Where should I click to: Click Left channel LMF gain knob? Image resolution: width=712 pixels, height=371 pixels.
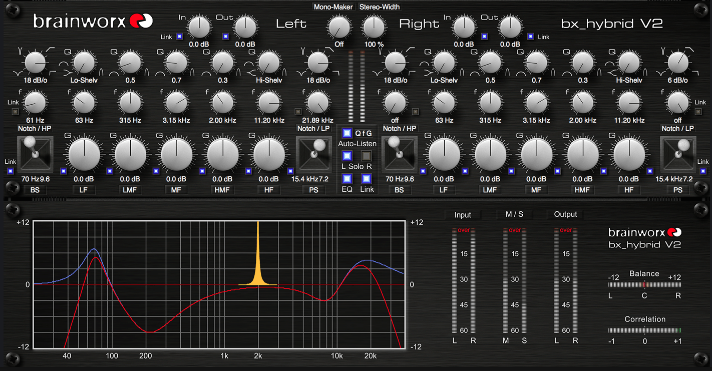click(130, 154)
